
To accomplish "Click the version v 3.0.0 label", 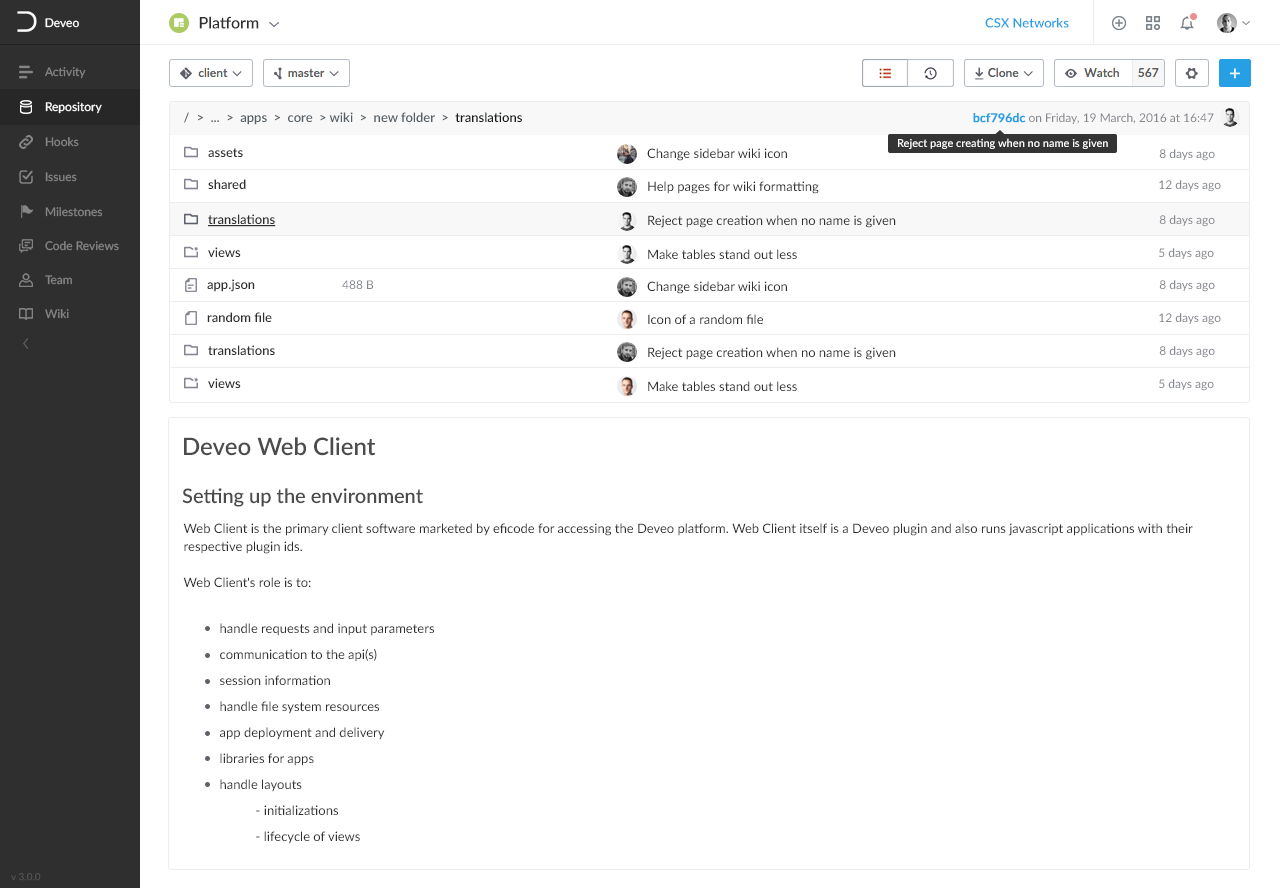I will coord(26,877).
